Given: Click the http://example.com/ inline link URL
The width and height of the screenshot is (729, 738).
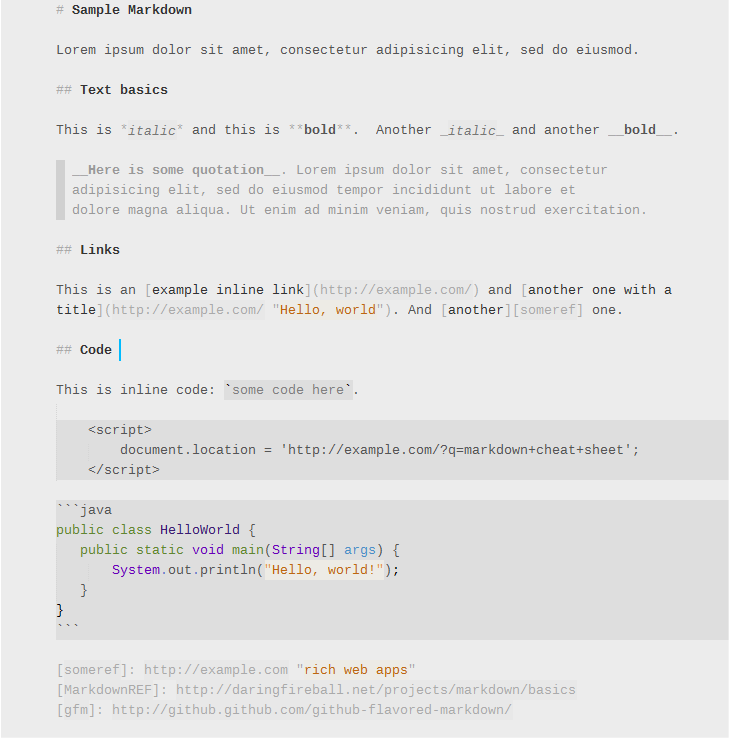Looking at the screenshot, I should point(395,290).
